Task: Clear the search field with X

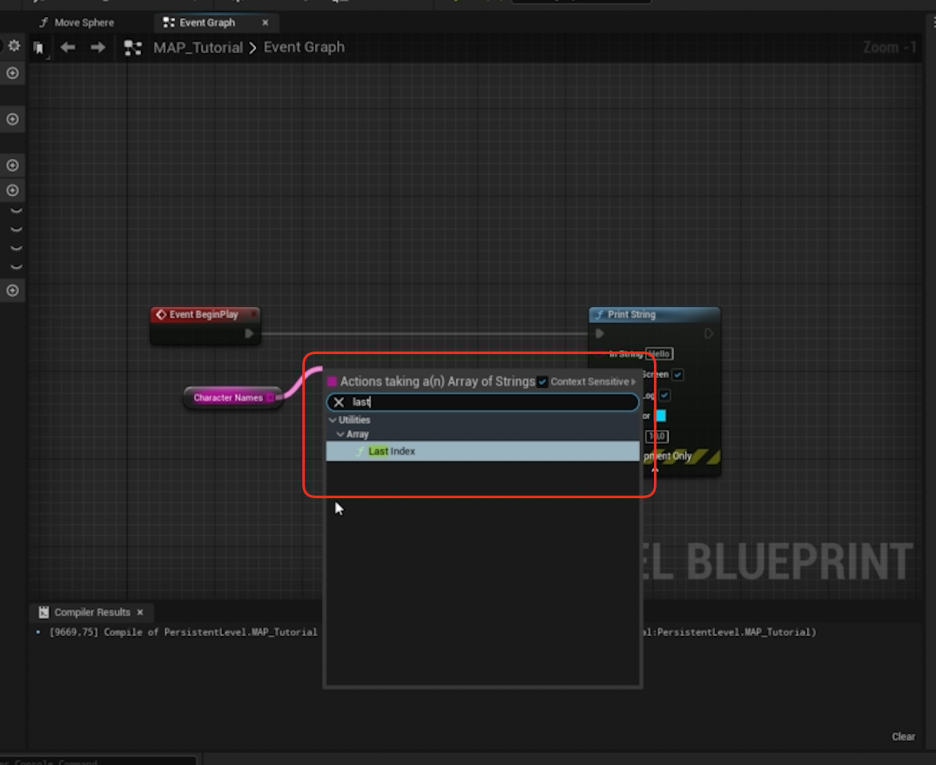Action: tap(338, 402)
